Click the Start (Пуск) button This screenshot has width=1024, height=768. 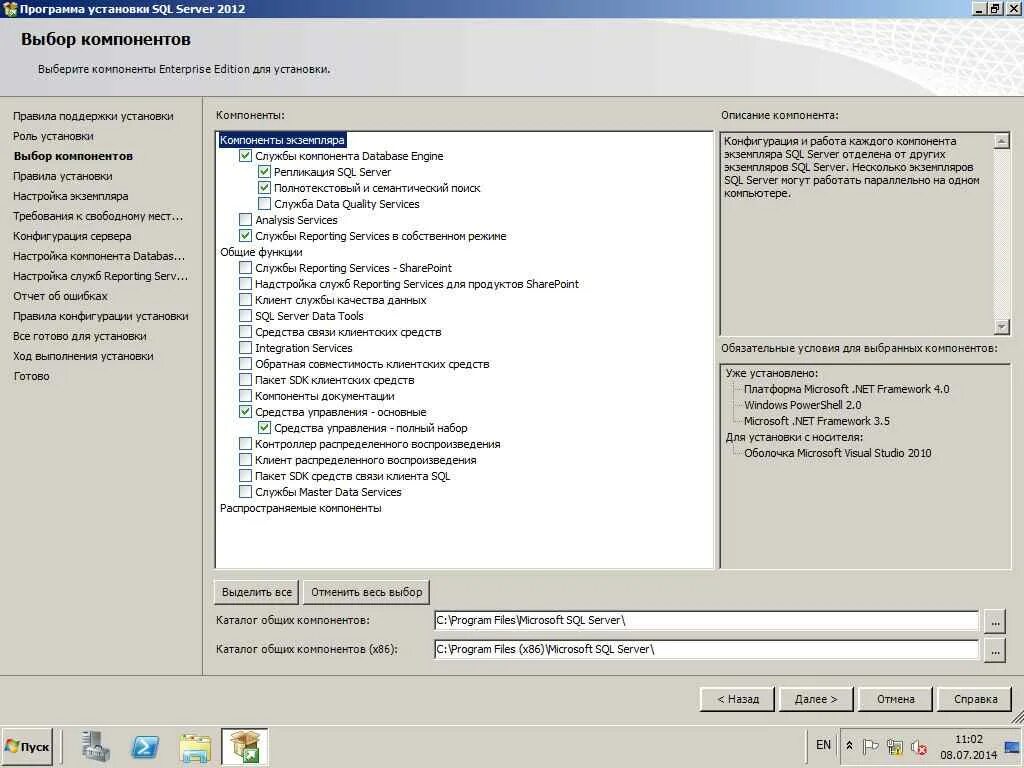point(27,746)
